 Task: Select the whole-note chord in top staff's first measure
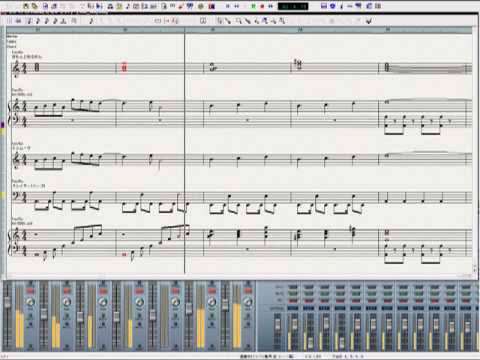(37, 67)
